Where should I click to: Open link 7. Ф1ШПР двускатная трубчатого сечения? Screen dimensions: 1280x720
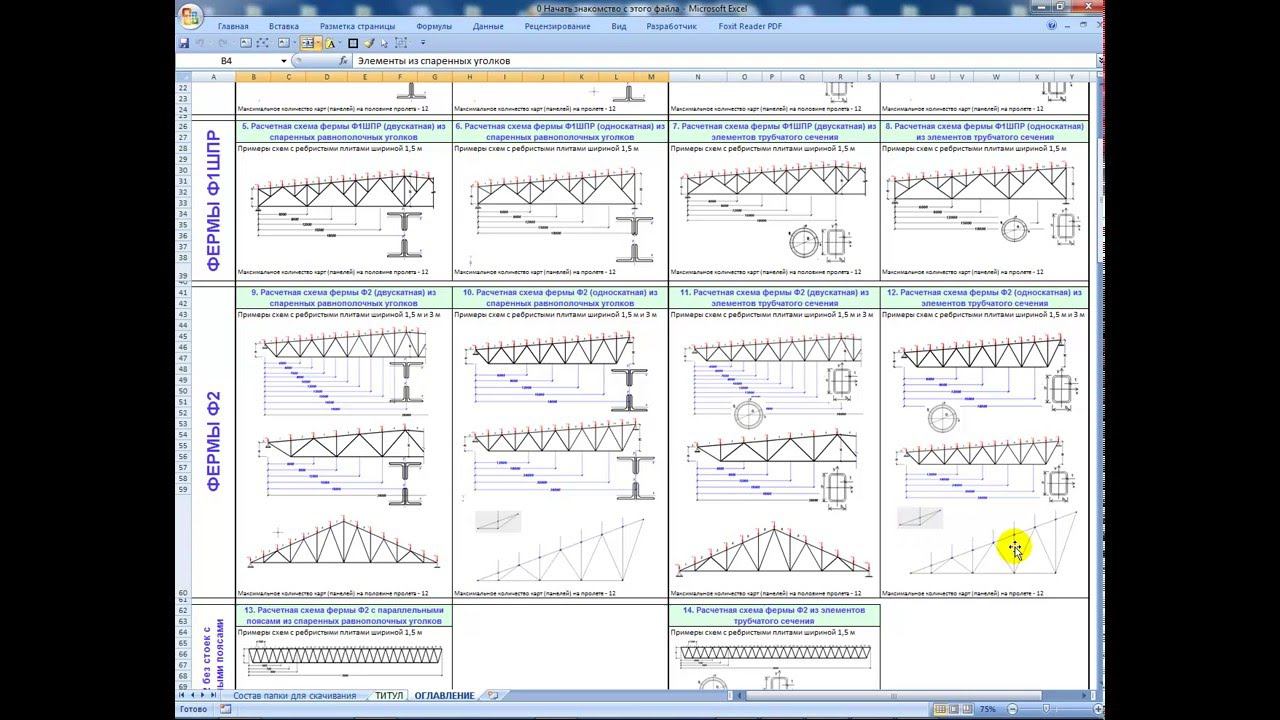[774, 131]
